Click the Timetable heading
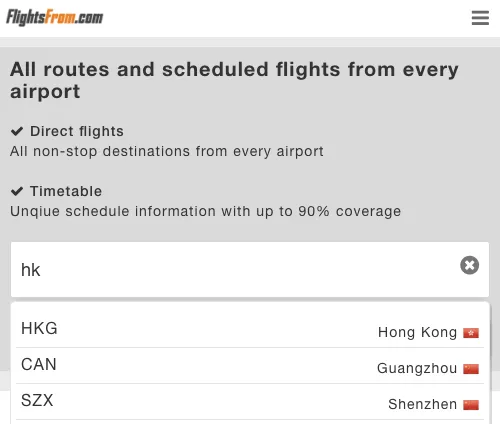Image resolution: width=500 pixels, height=424 pixels. (66, 191)
